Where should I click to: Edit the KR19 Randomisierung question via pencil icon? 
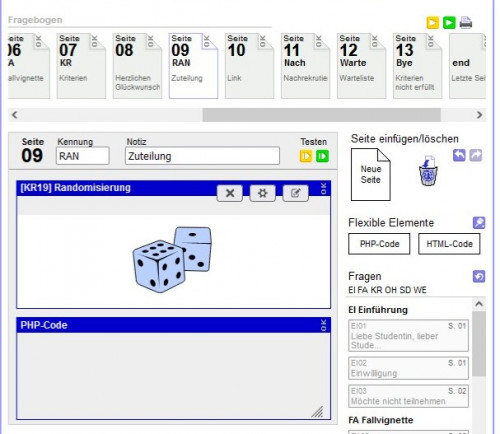[x=295, y=193]
